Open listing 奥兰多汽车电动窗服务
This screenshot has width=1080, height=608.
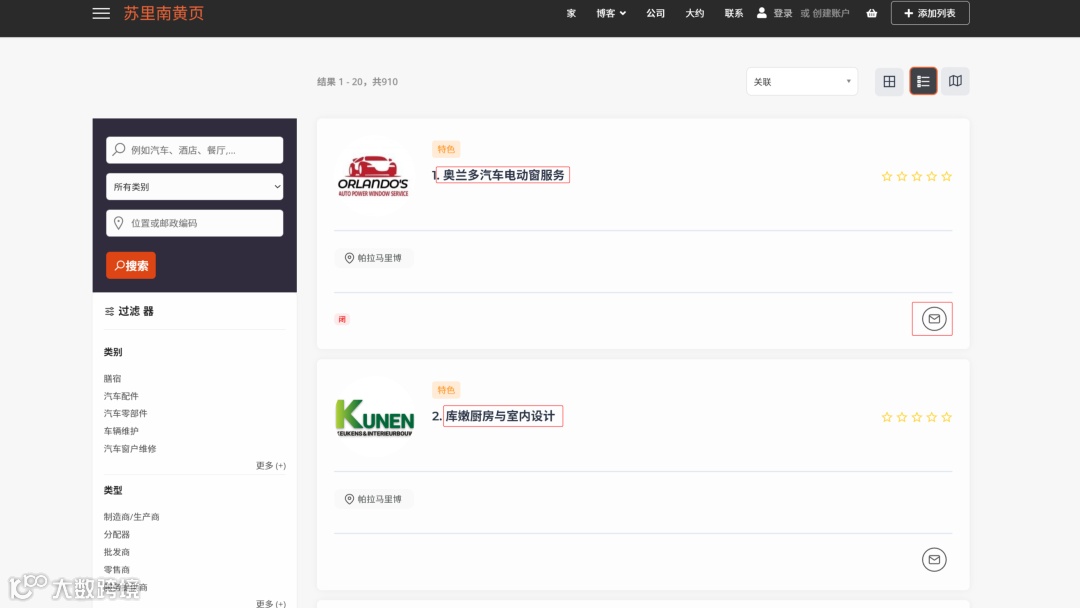[503, 175]
